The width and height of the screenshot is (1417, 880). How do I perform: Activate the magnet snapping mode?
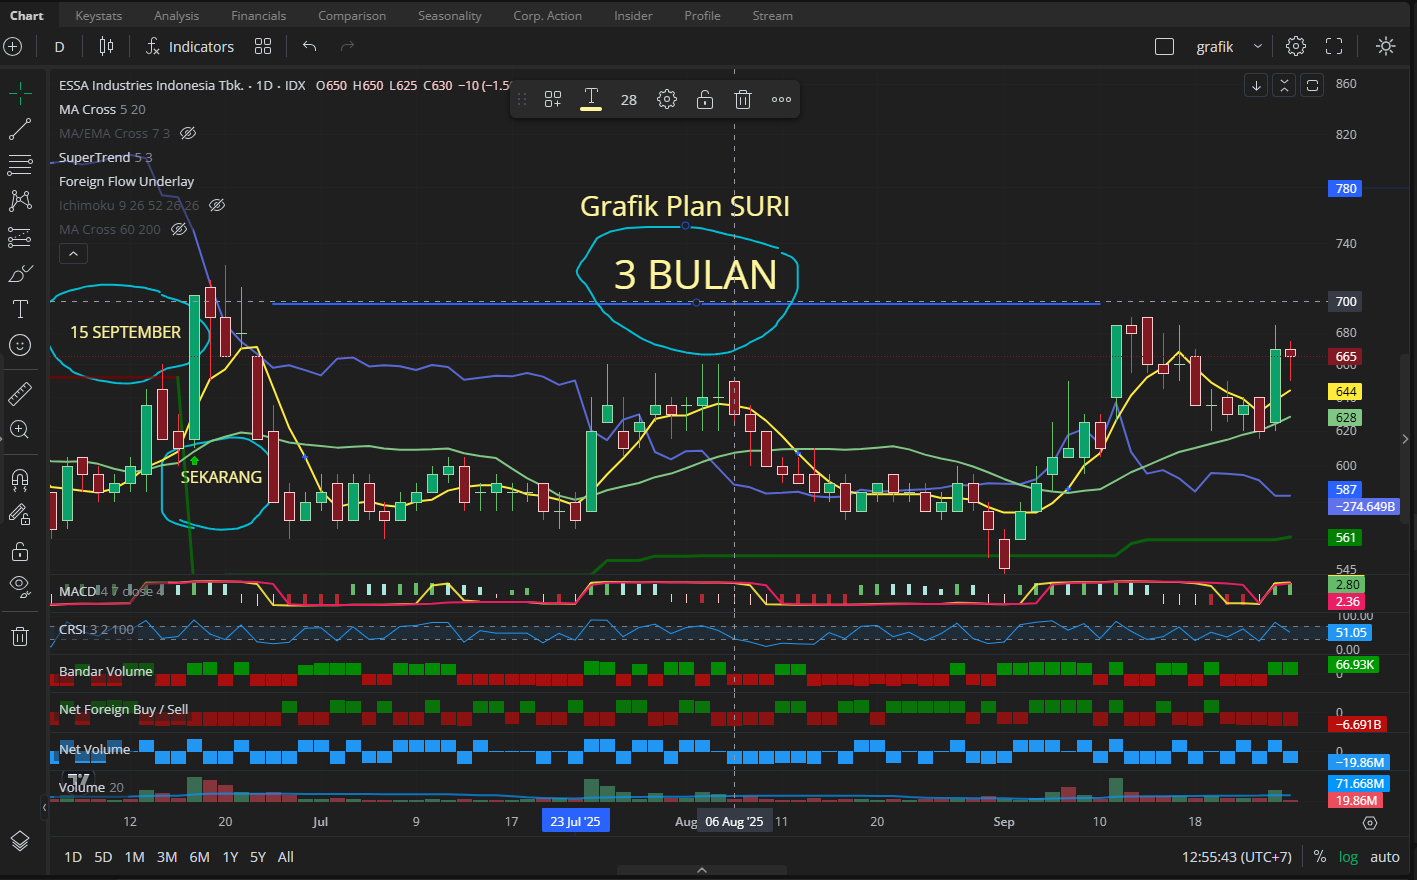(x=20, y=481)
